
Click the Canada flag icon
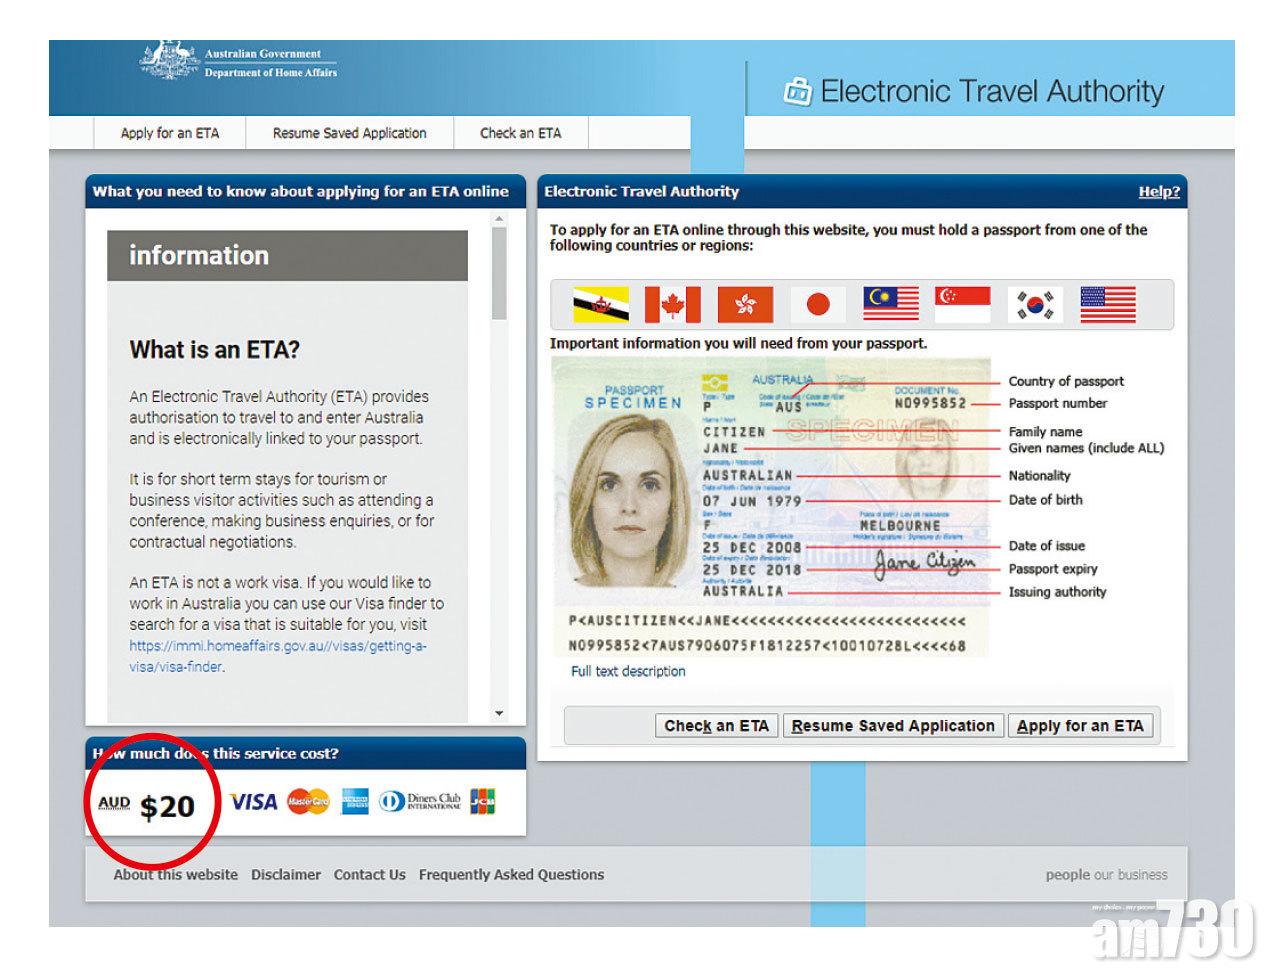[672, 305]
